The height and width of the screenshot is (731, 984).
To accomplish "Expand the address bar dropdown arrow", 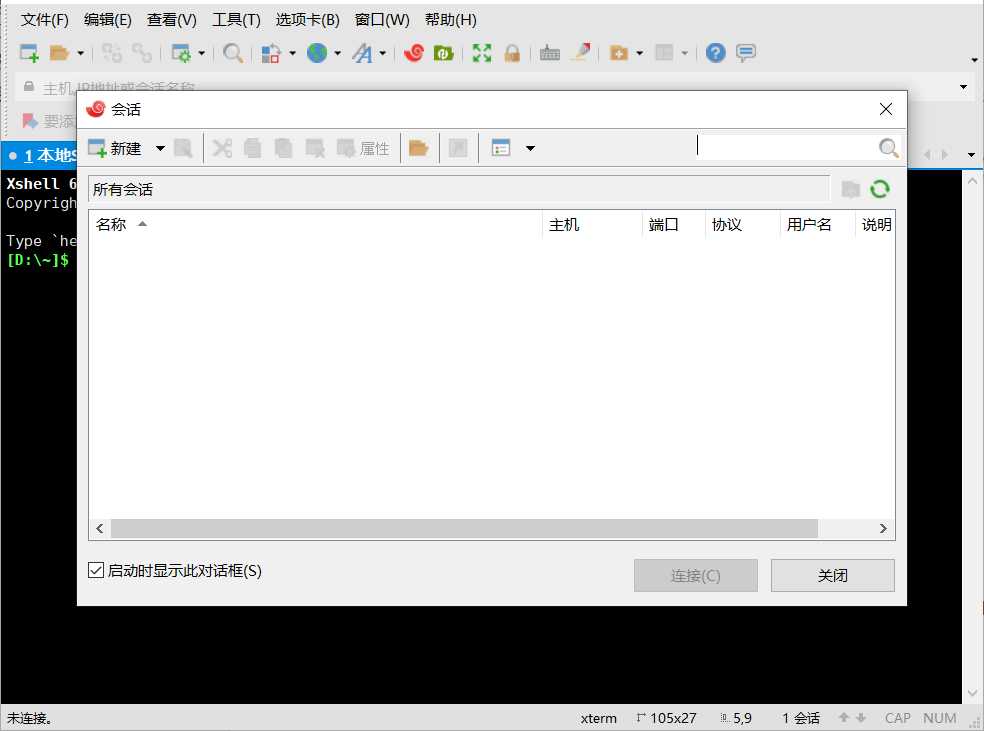I will click(963, 87).
